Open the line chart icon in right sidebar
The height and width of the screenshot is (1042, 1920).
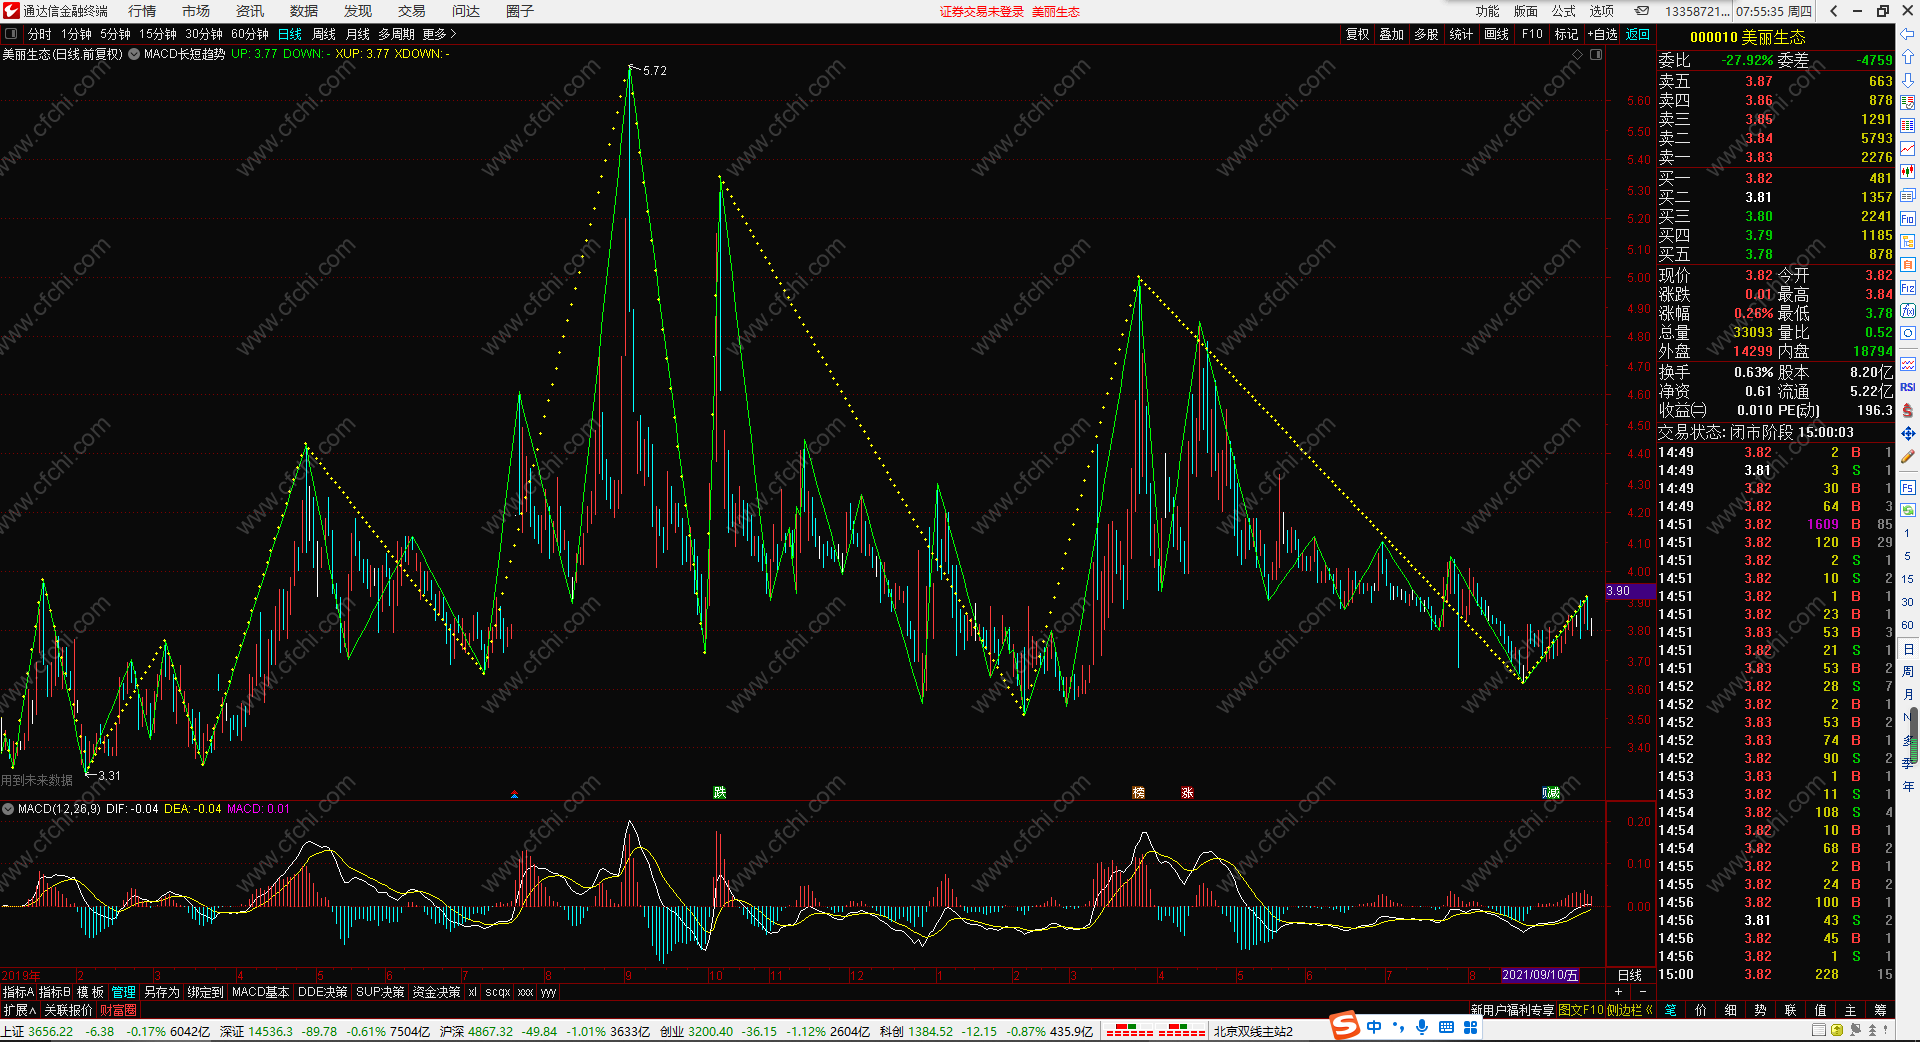pyautogui.click(x=1908, y=149)
